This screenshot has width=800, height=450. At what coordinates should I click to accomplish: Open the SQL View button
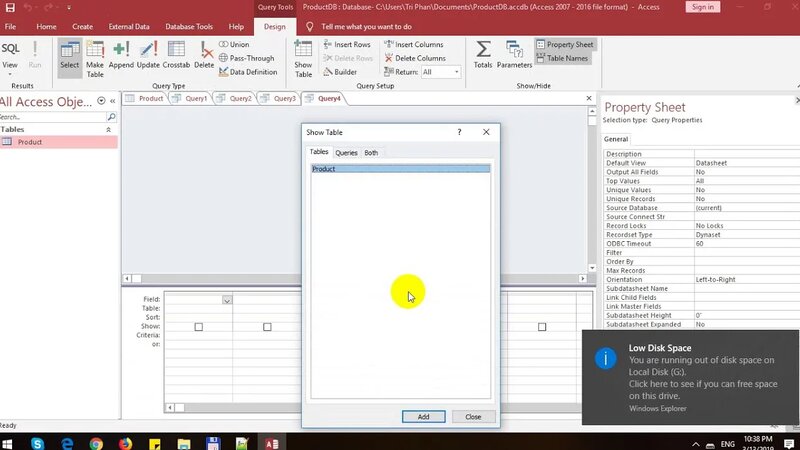click(10, 54)
